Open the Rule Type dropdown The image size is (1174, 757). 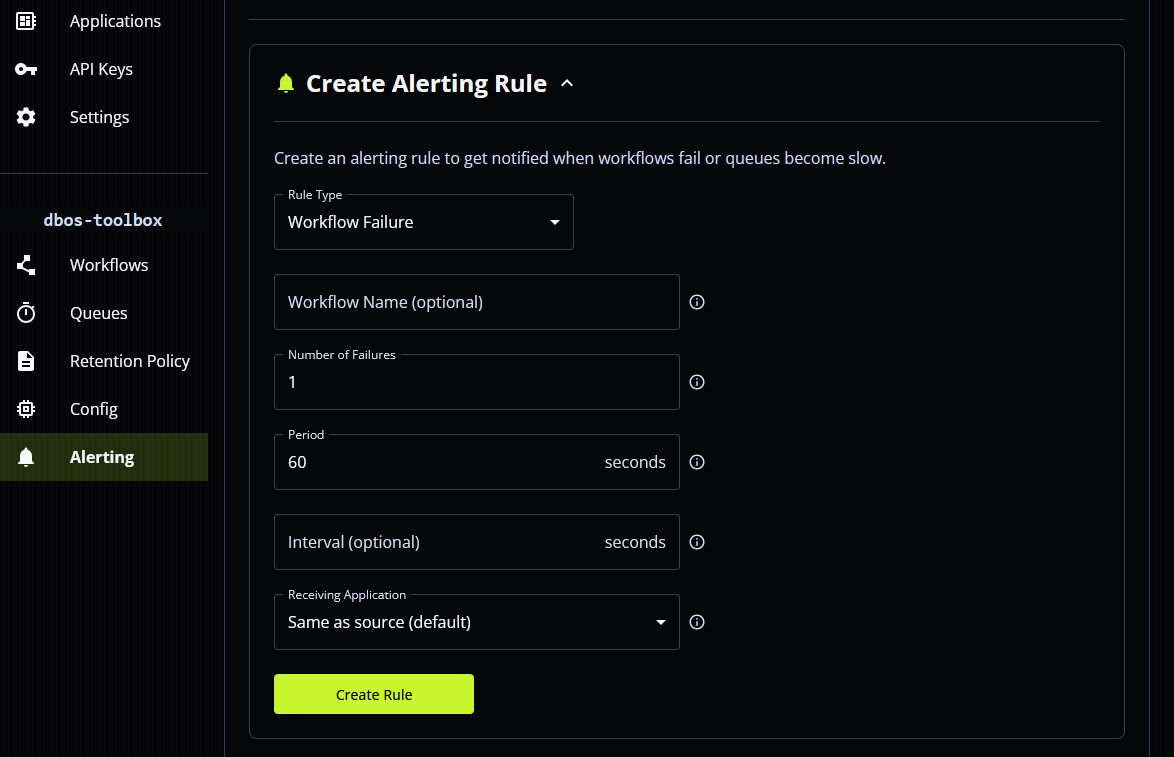pos(423,222)
